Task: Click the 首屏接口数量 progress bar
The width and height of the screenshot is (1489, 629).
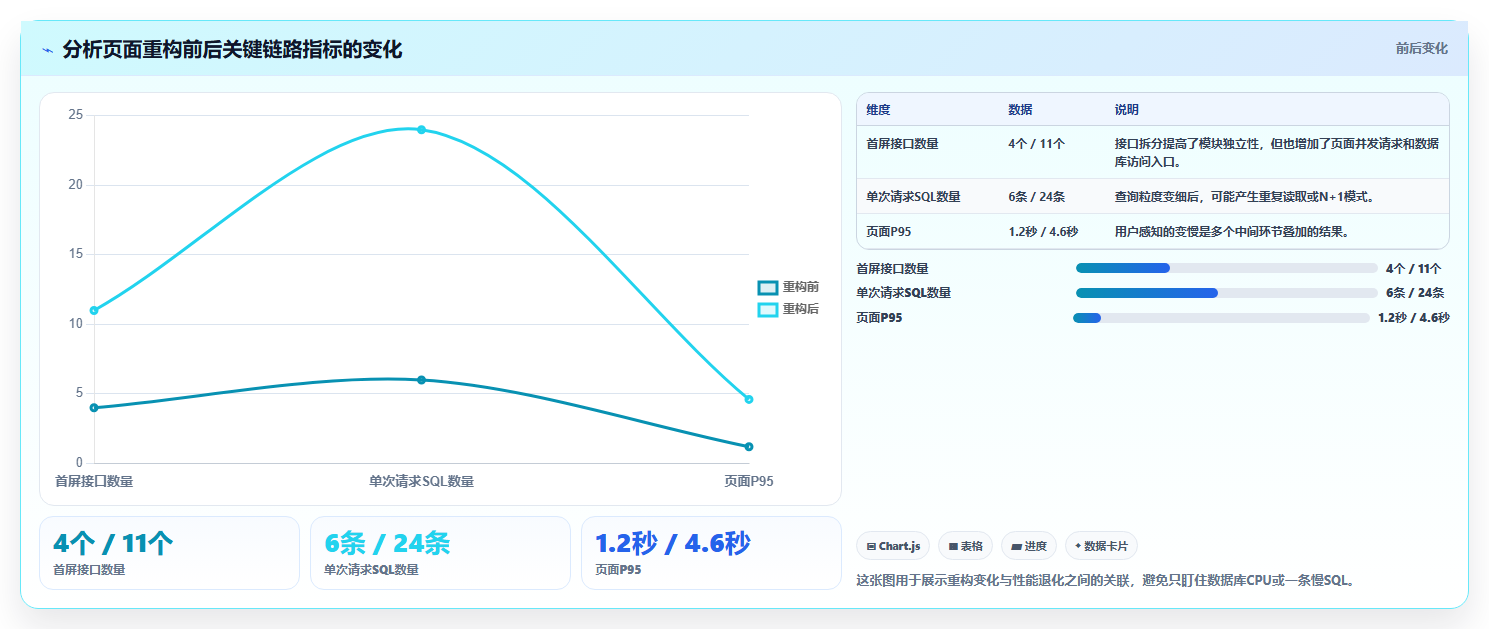Action: coord(1226,268)
